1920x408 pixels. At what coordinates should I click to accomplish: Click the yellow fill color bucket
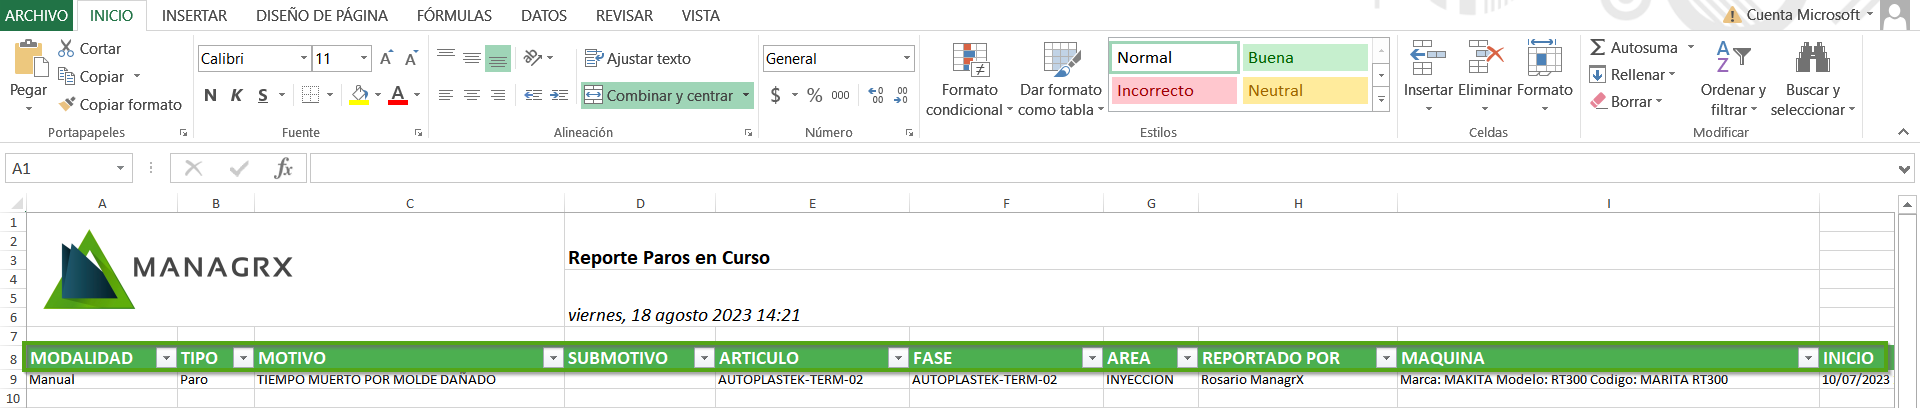[x=359, y=95]
